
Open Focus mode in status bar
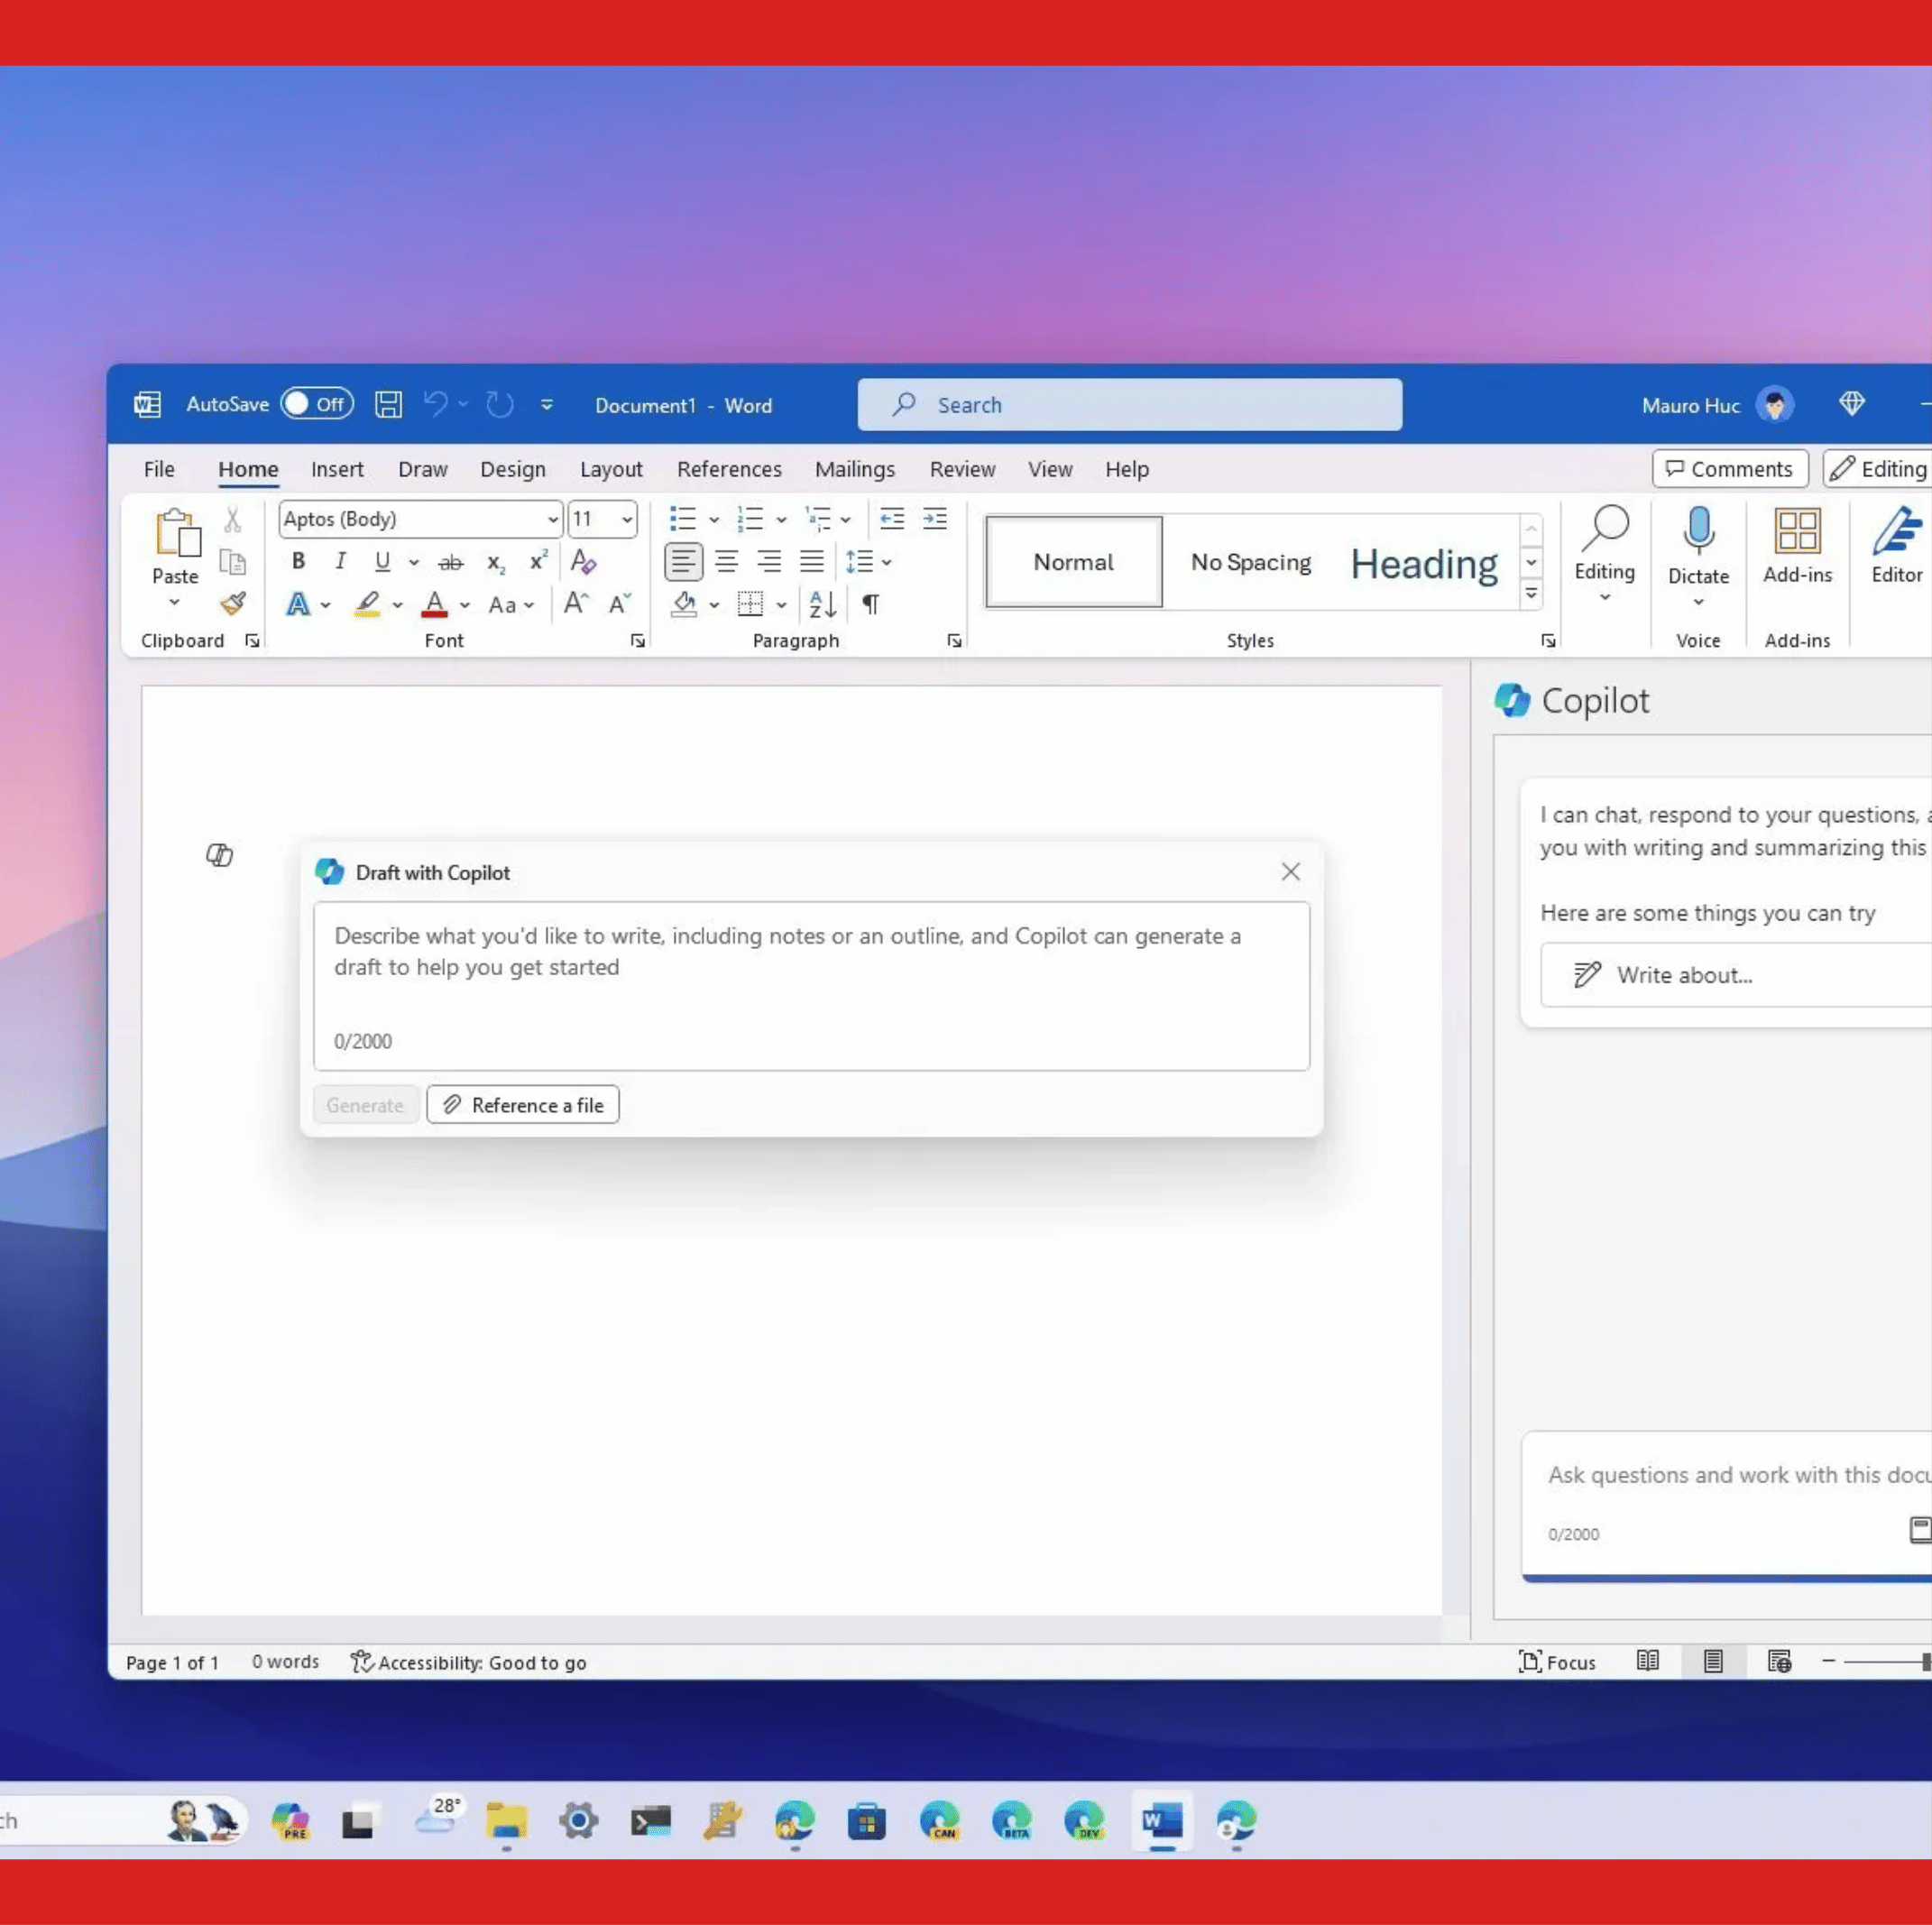pyautogui.click(x=1557, y=1662)
